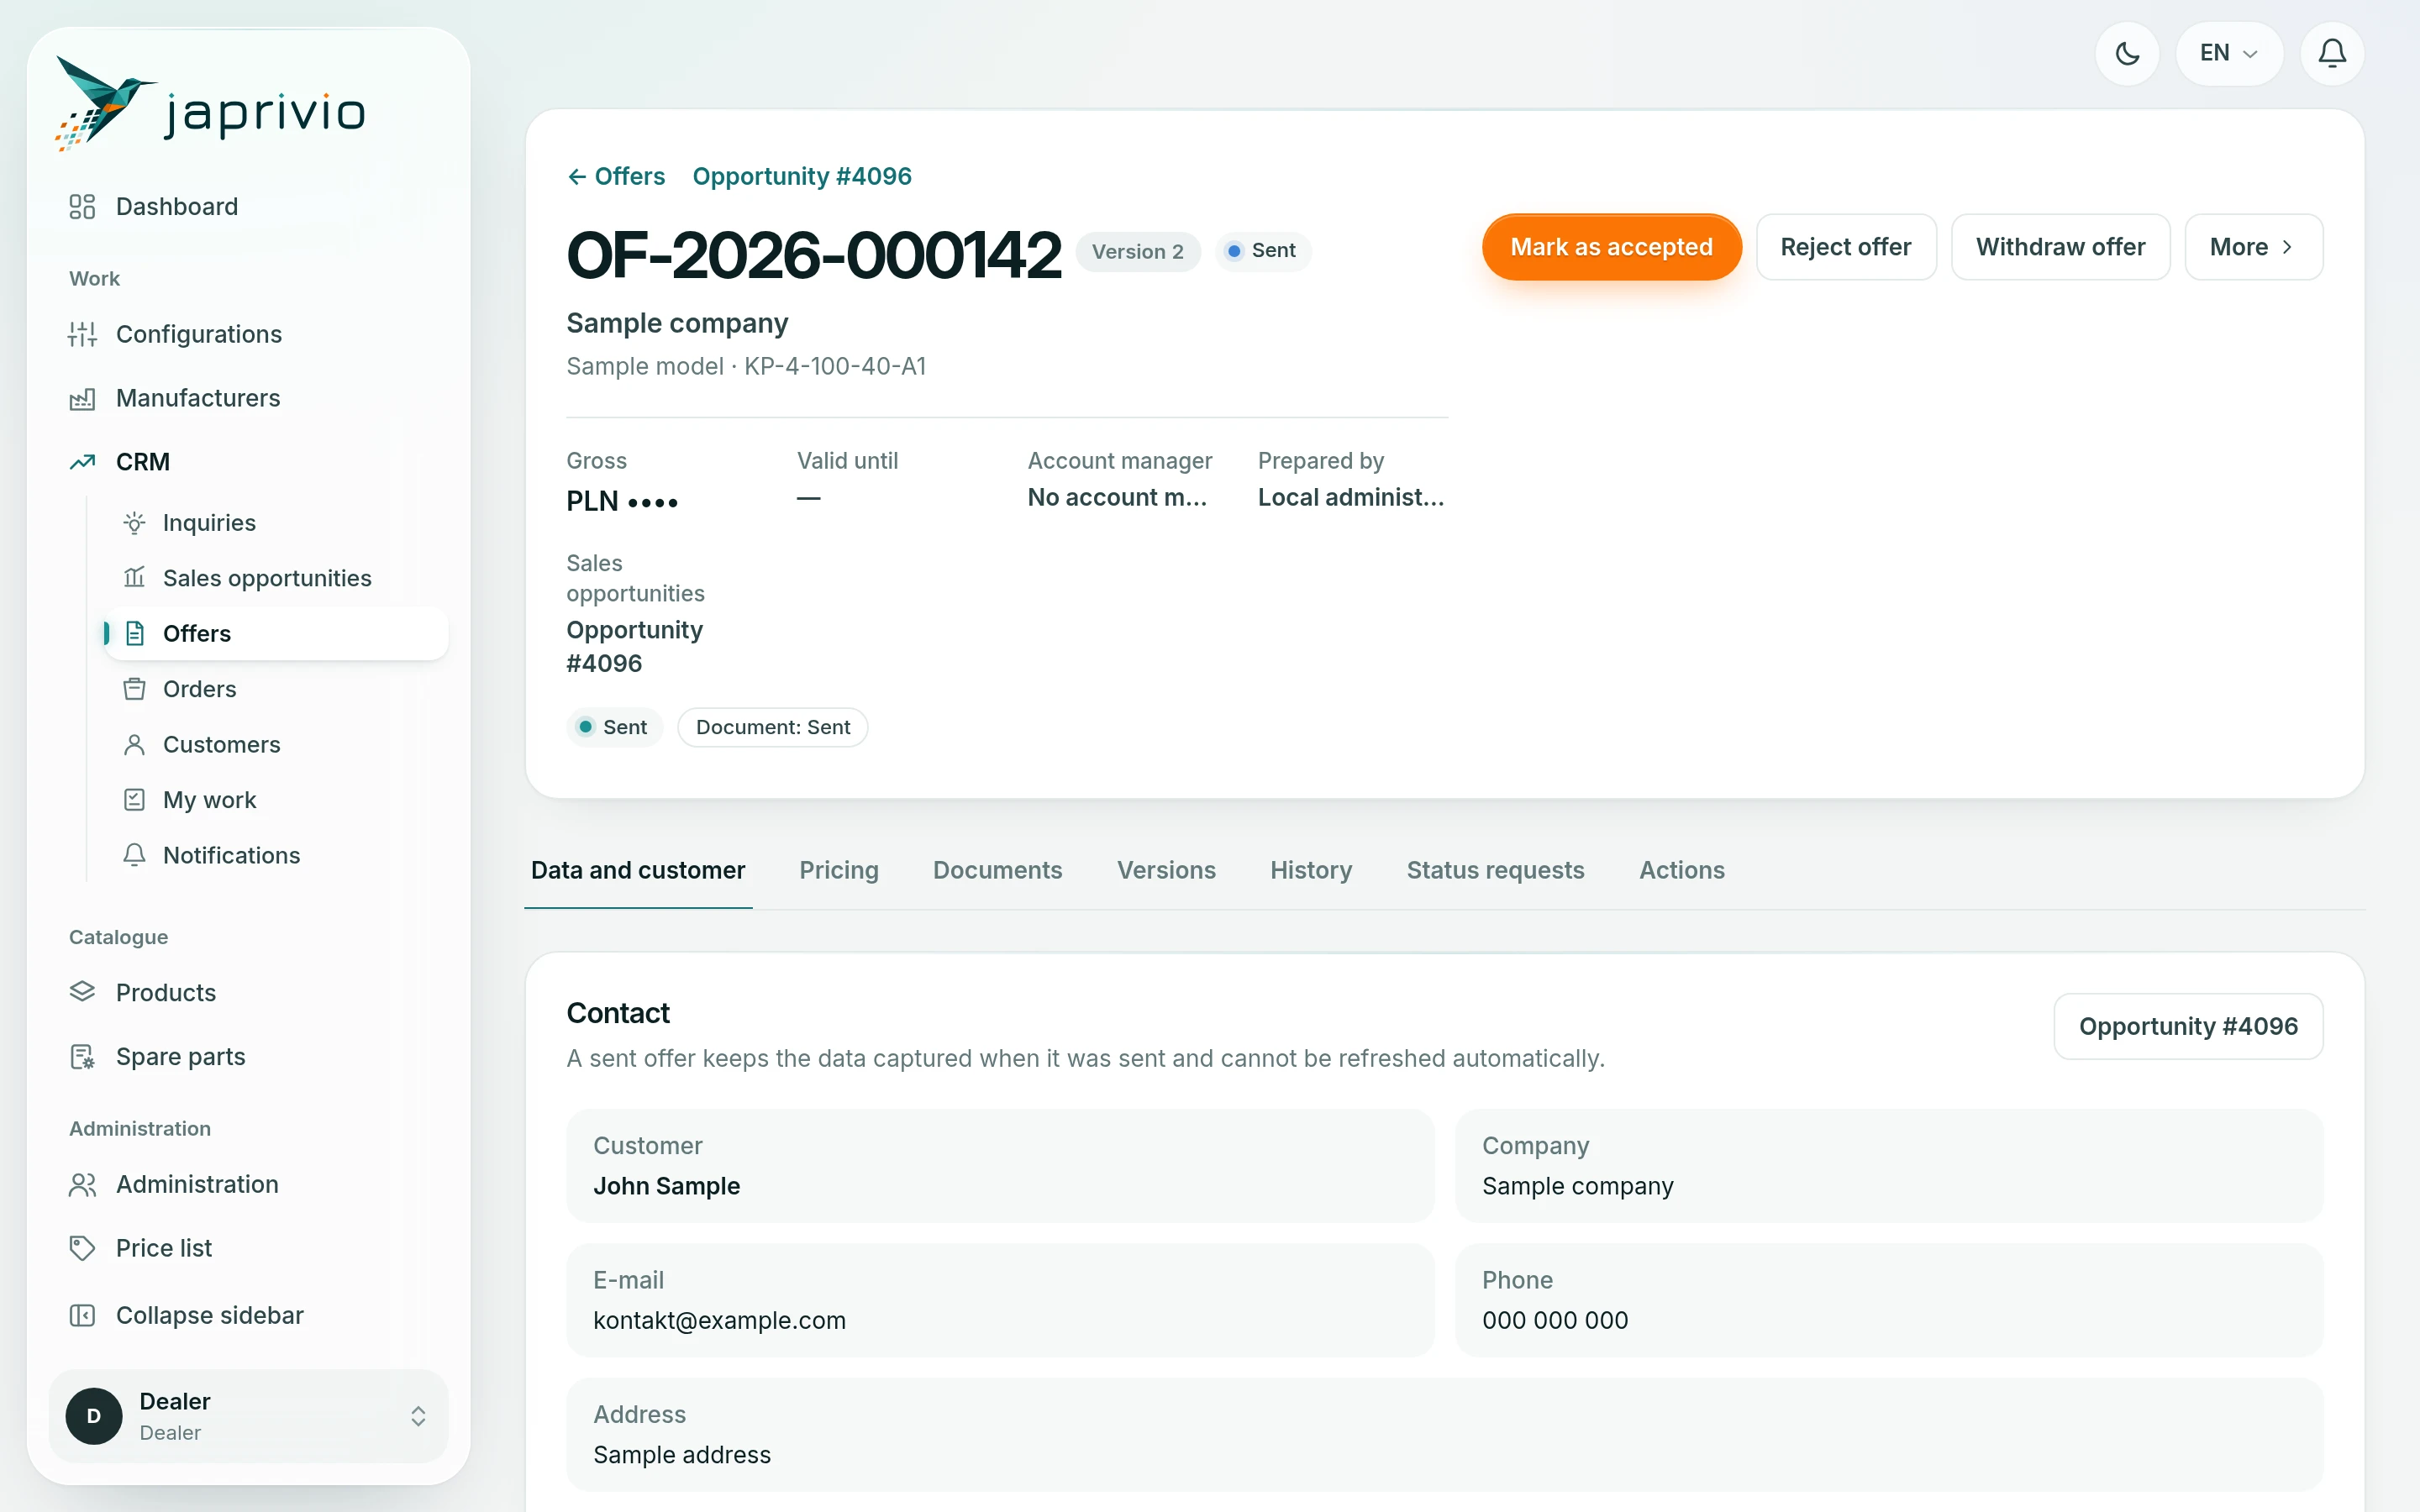Viewport: 2420px width, 1512px height.
Task: Click Opportunity #4096 button in Contact card
Action: click(2188, 1026)
